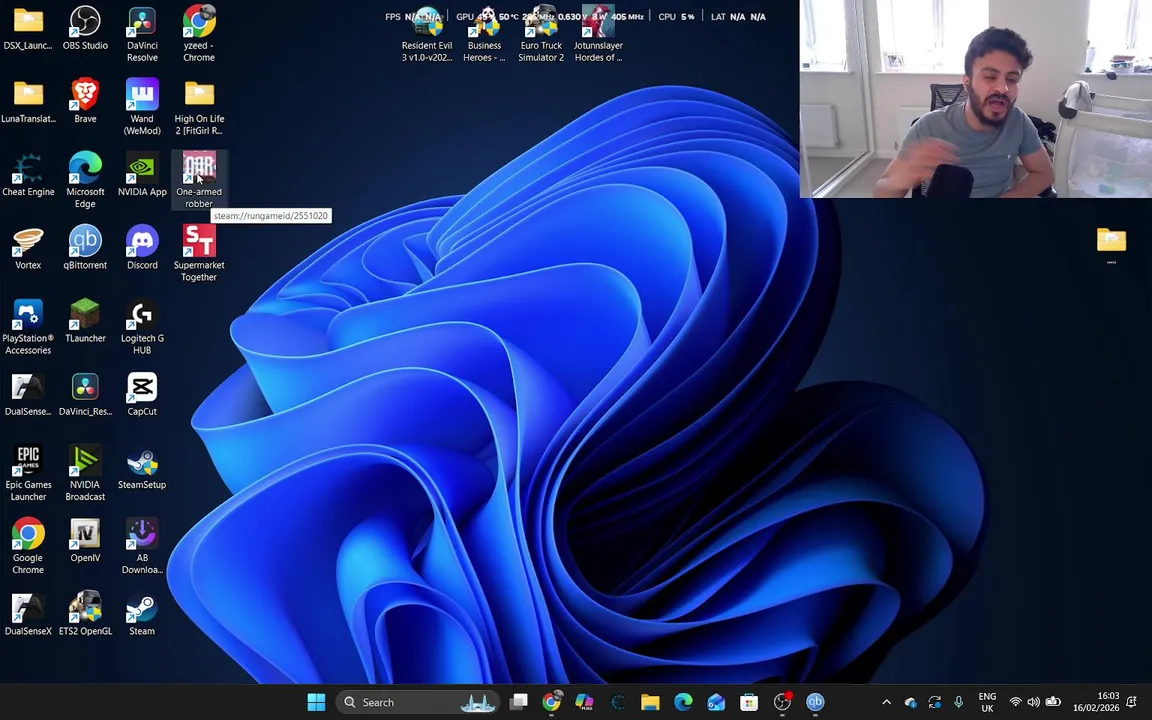1152x720 pixels.
Task: Select the Steam desktop shortcut
Action: point(142,614)
